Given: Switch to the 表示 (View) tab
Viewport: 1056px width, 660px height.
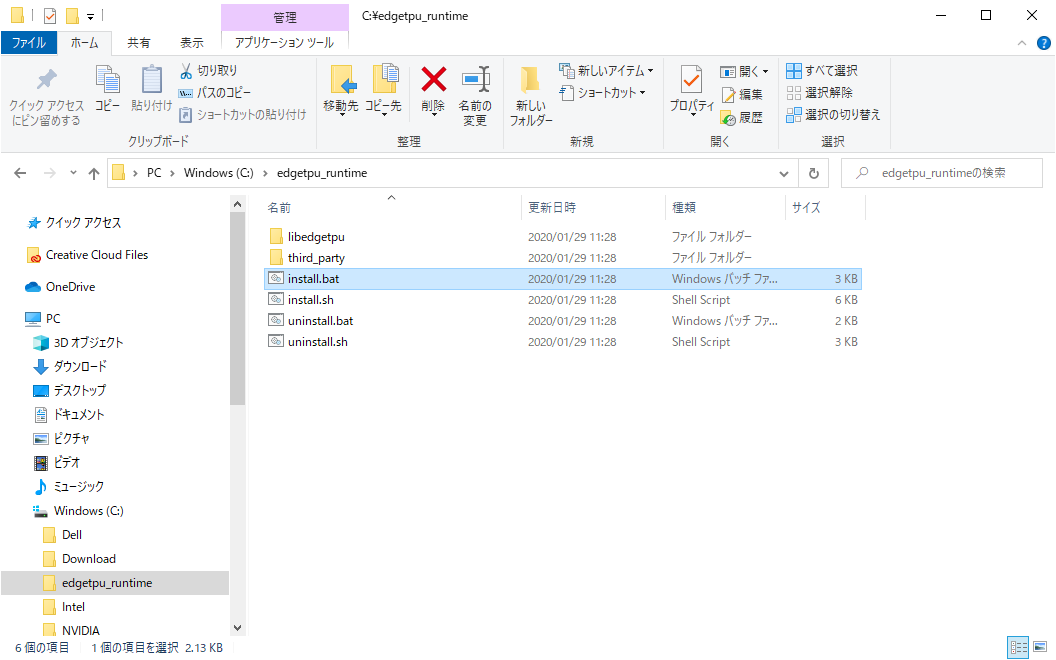Looking at the screenshot, I should coord(191,42).
